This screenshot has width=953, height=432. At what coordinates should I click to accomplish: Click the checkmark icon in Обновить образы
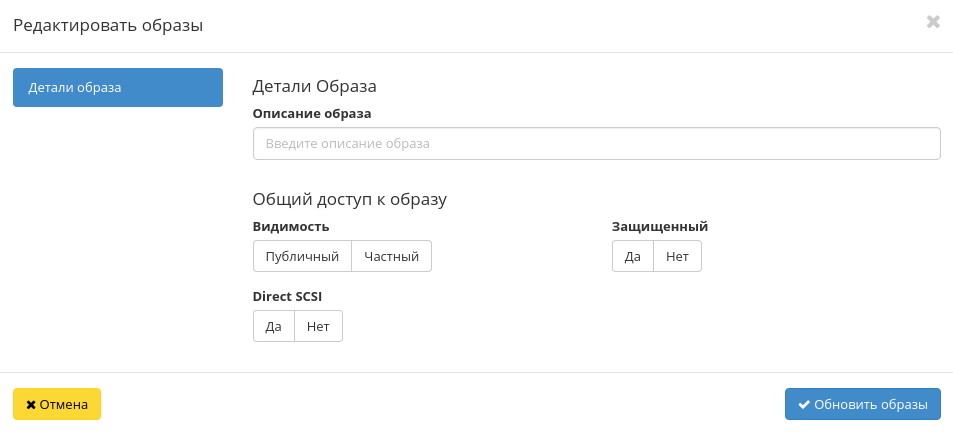point(803,405)
